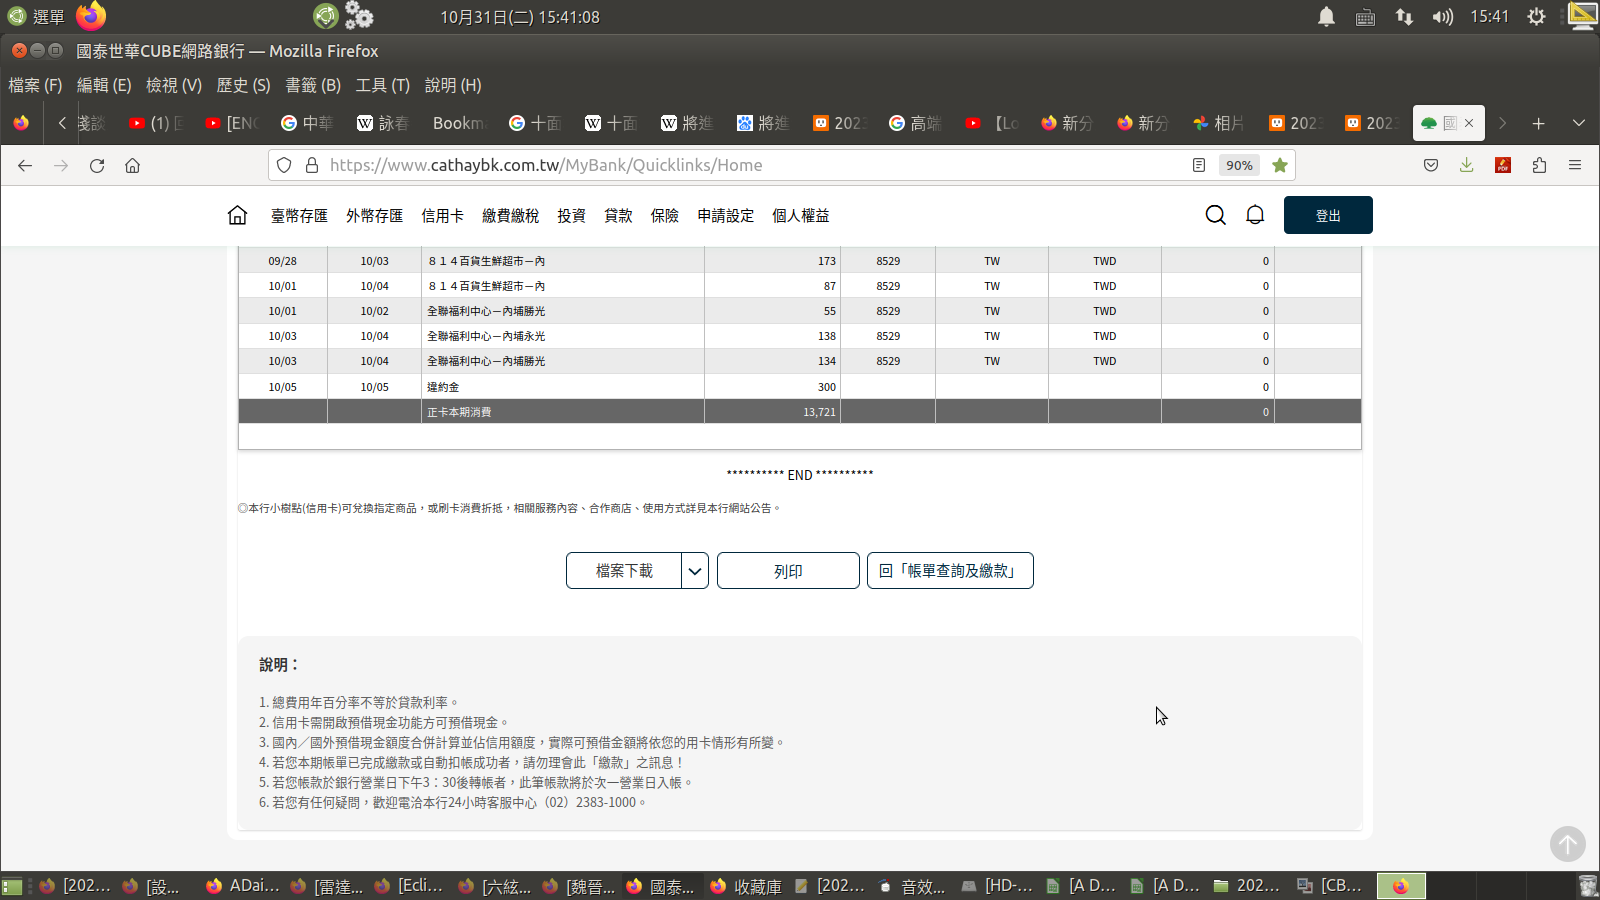Viewport: 1600px width, 900px height.
Task: Click the tracking protection shield icon
Action: tap(284, 165)
